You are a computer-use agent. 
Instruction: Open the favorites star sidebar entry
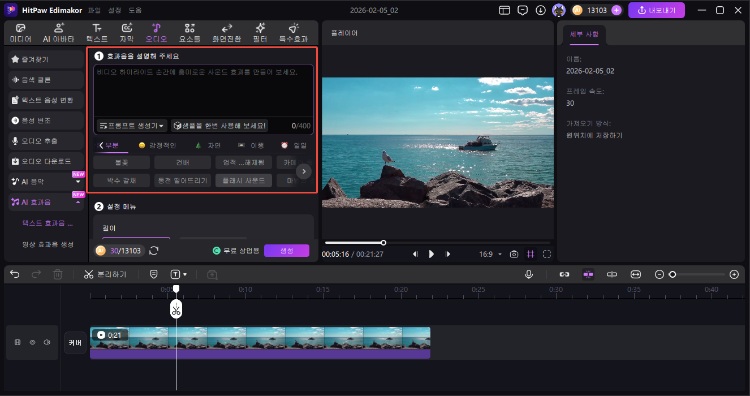[45, 59]
